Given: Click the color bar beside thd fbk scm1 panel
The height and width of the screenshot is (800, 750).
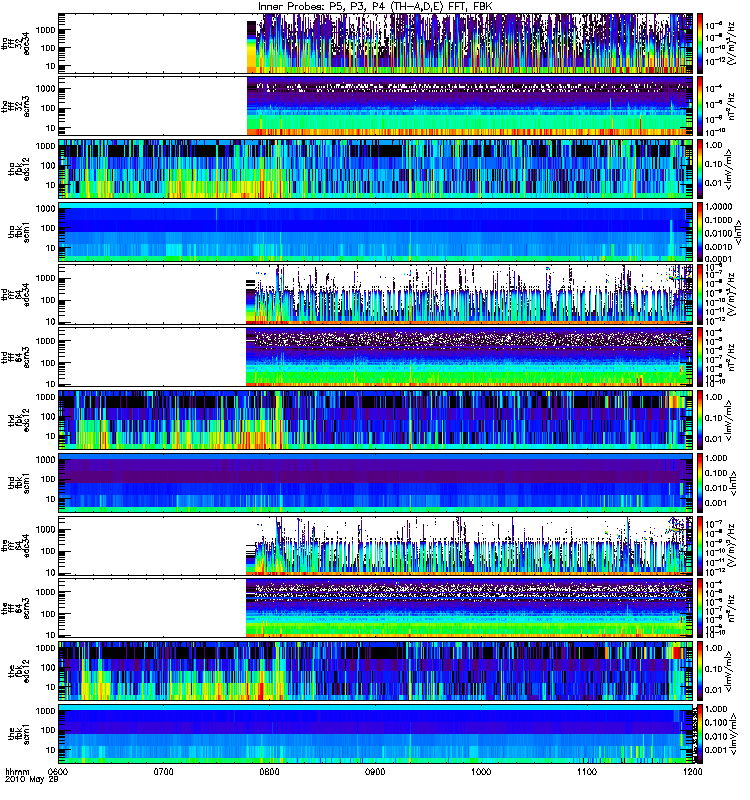Looking at the screenshot, I should click(700, 483).
